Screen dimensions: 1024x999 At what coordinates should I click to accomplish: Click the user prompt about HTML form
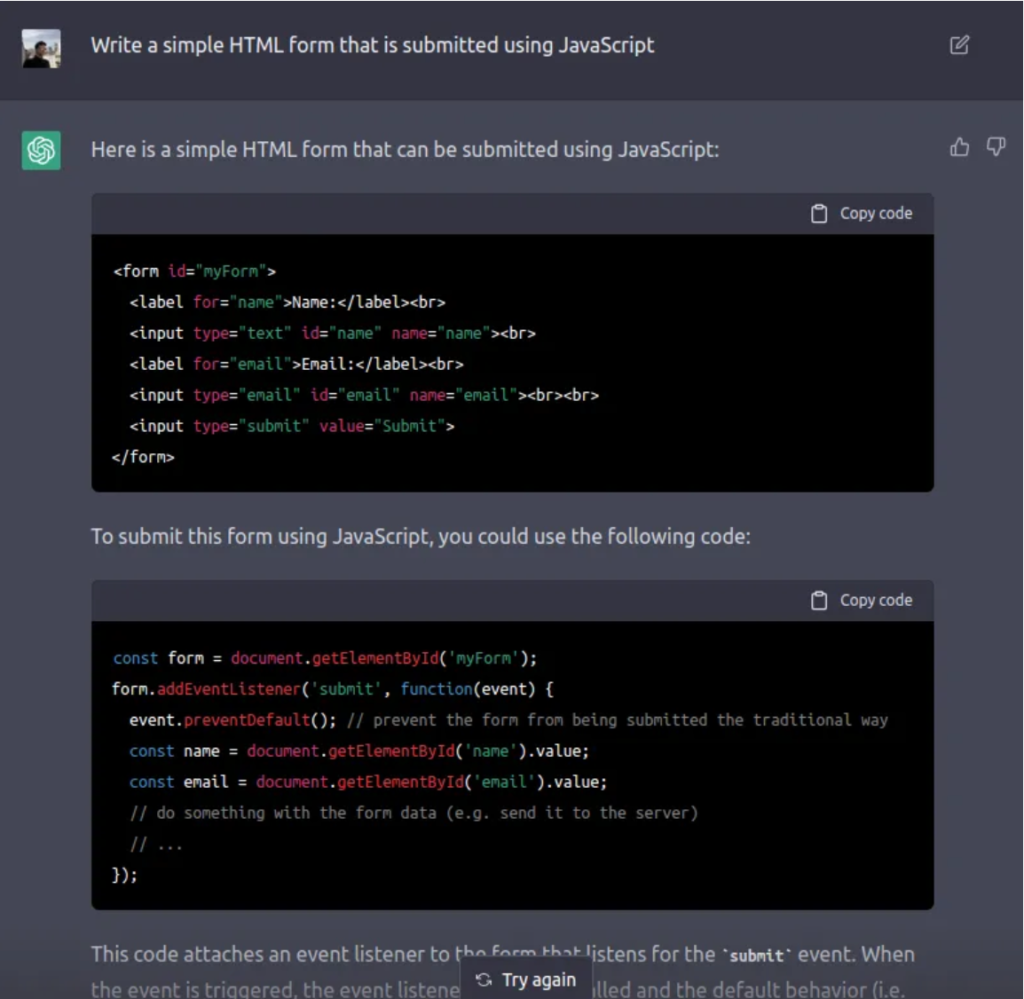click(x=372, y=45)
